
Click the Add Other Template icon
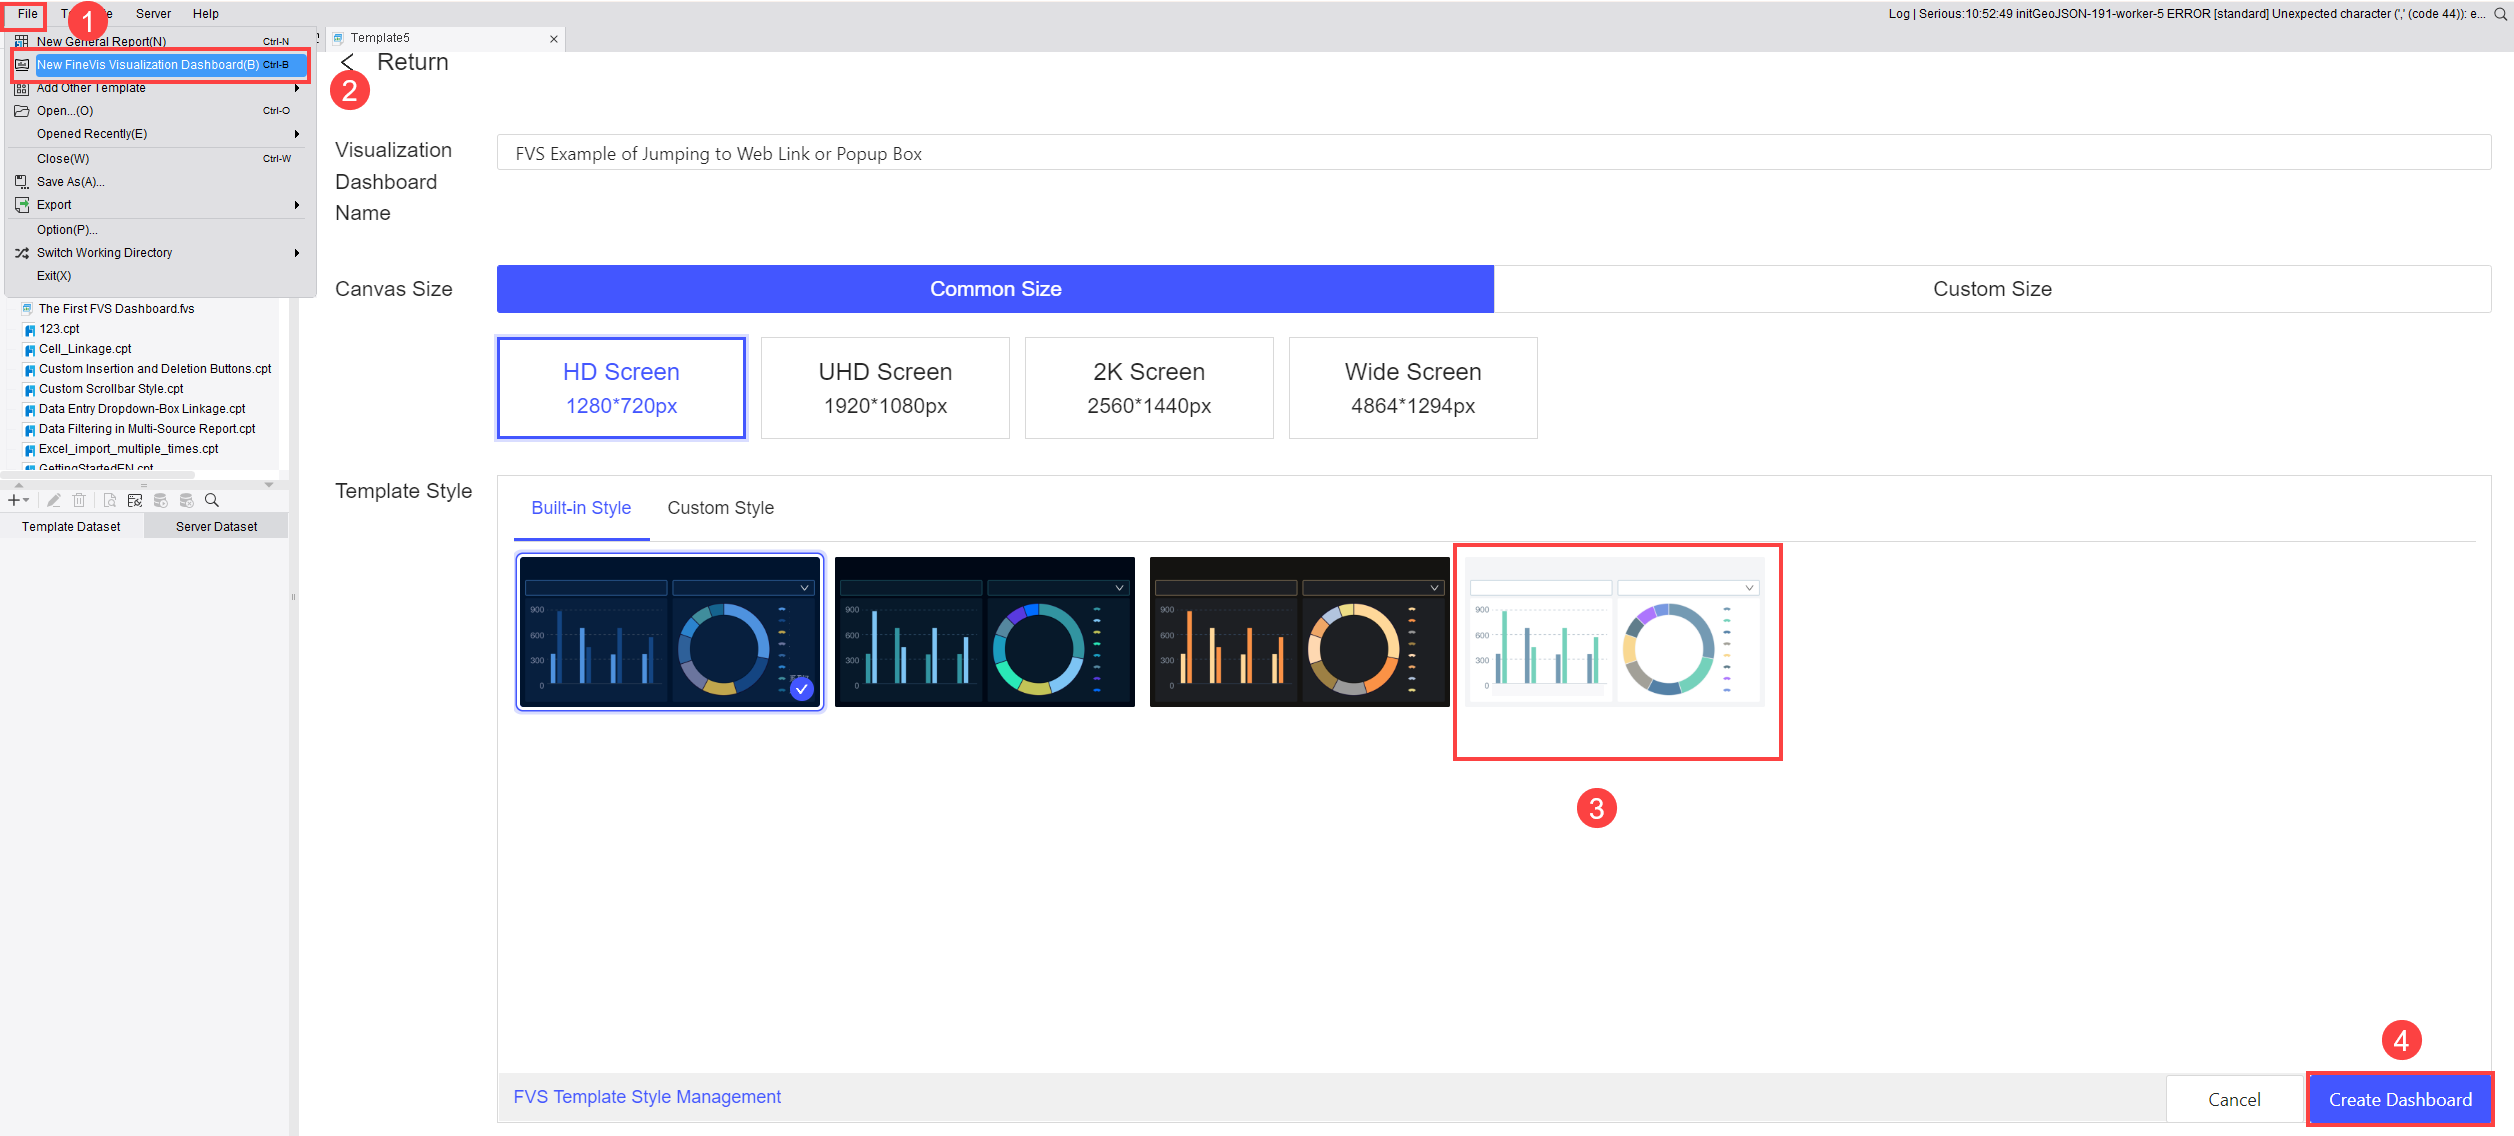(x=21, y=88)
